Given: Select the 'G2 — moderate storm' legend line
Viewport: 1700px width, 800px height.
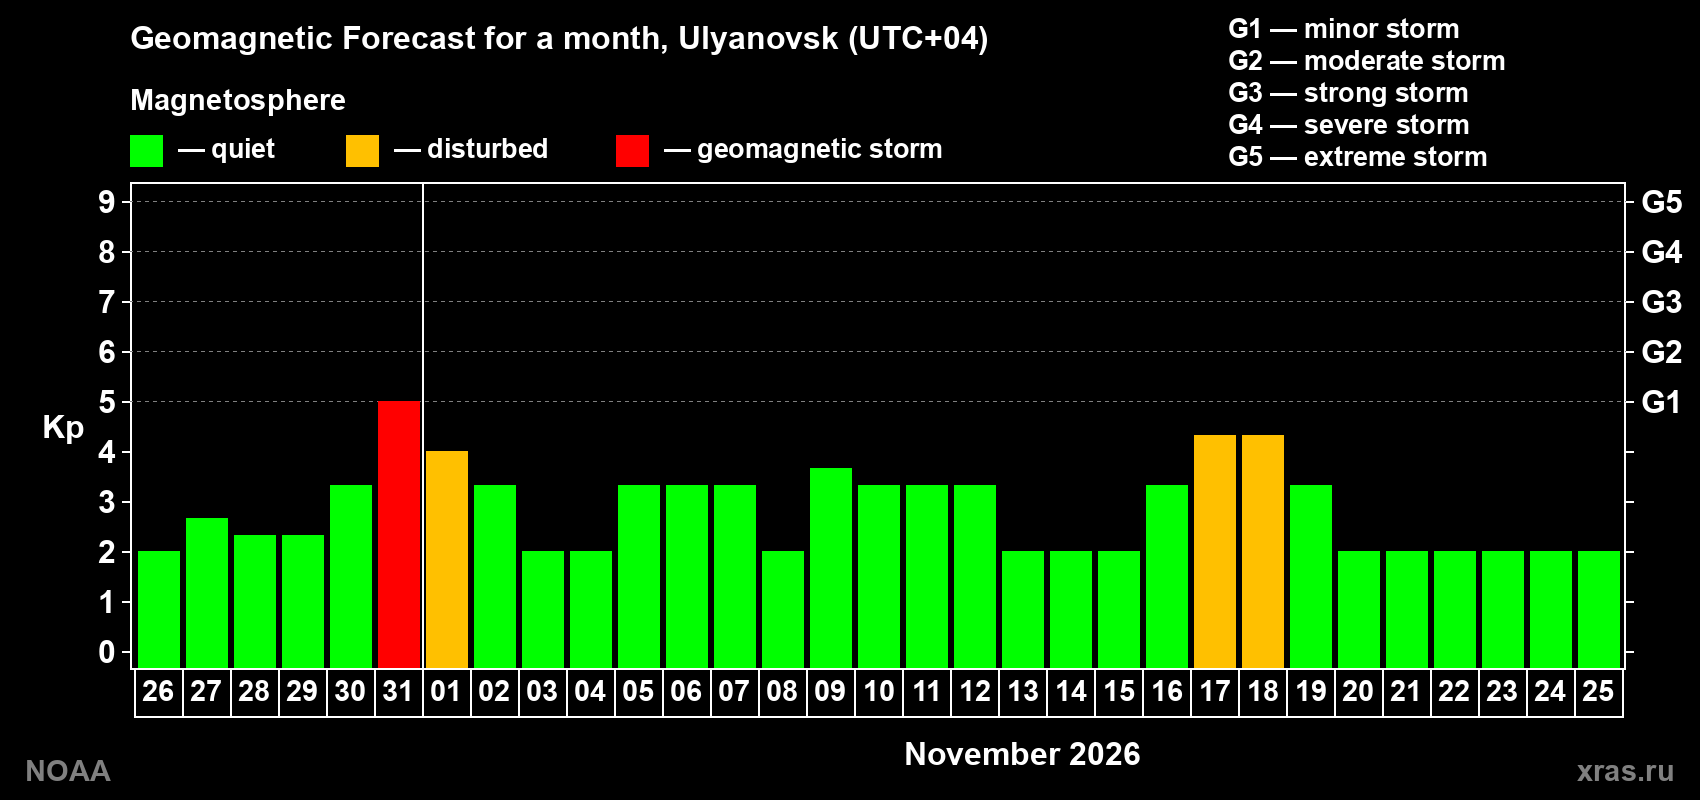Looking at the screenshot, I should tap(1367, 61).
